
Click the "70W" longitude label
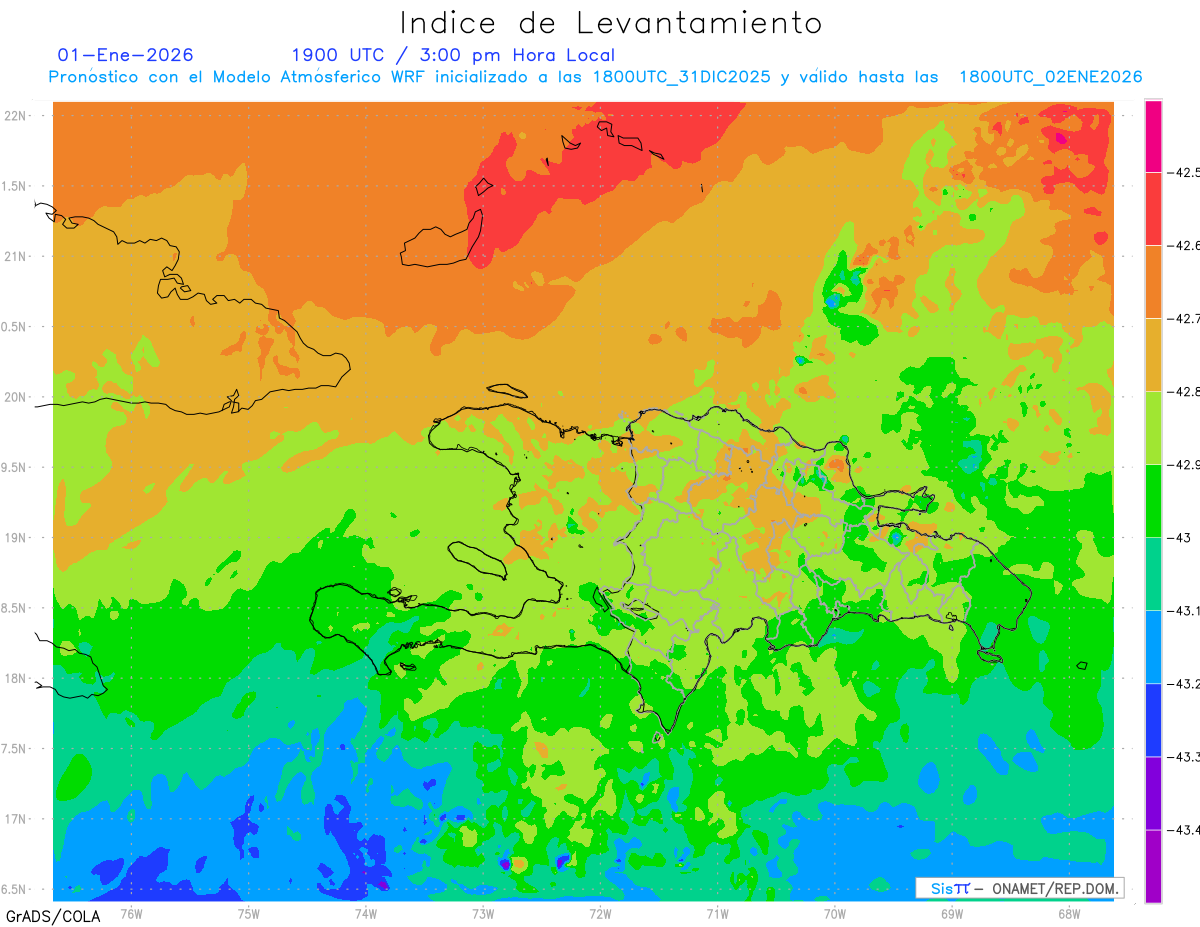[835, 913]
